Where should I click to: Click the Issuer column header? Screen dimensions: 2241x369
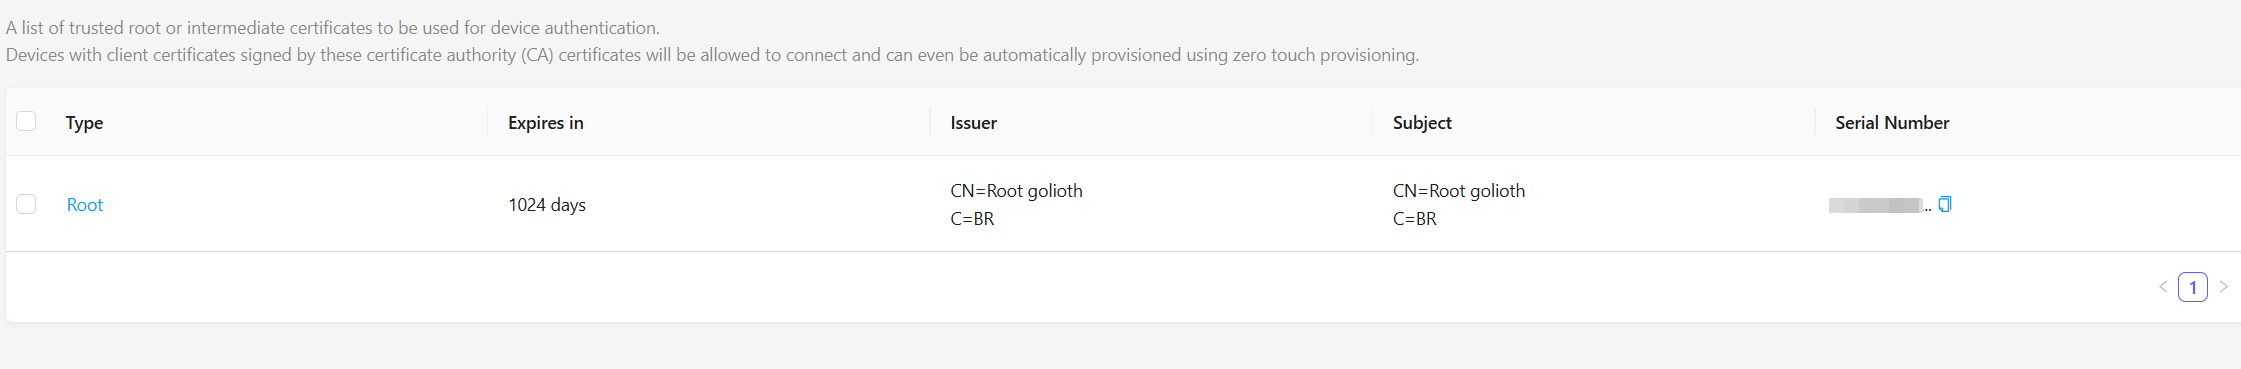973,123
